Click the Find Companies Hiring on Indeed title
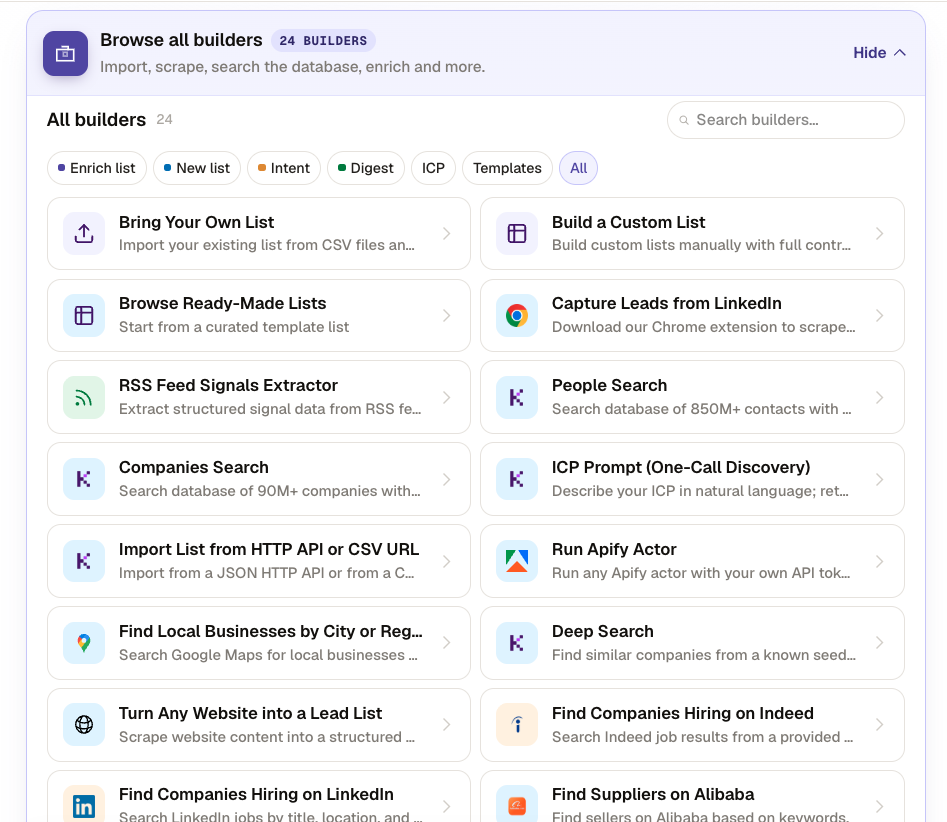This screenshot has width=947, height=822. tap(683, 713)
